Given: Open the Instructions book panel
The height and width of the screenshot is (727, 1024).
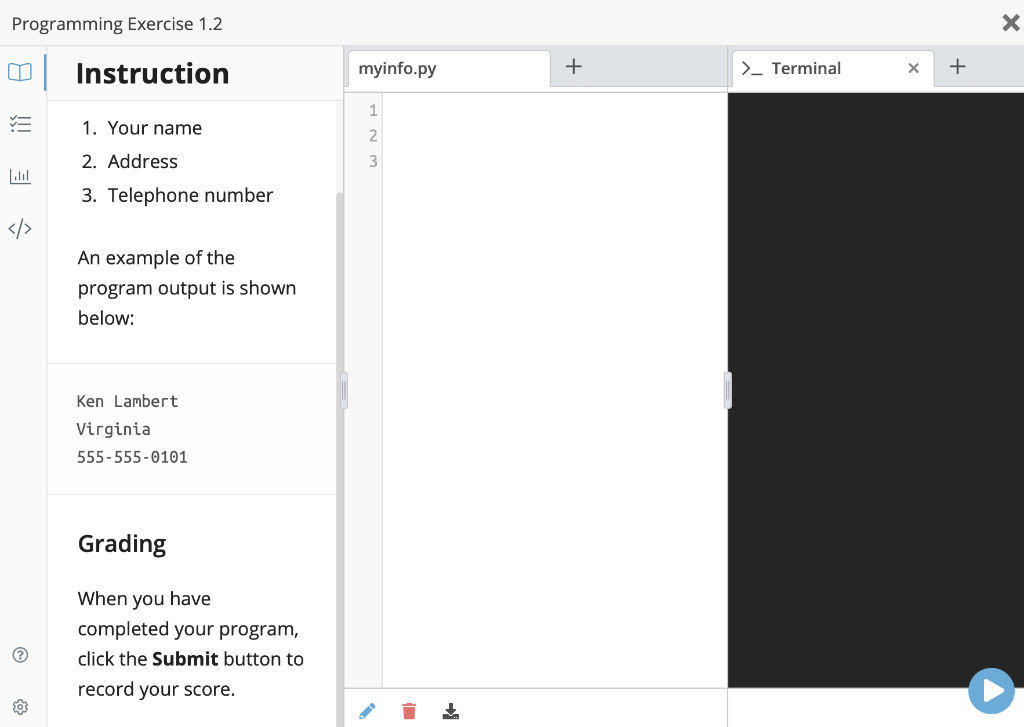Looking at the screenshot, I should 21,71.
